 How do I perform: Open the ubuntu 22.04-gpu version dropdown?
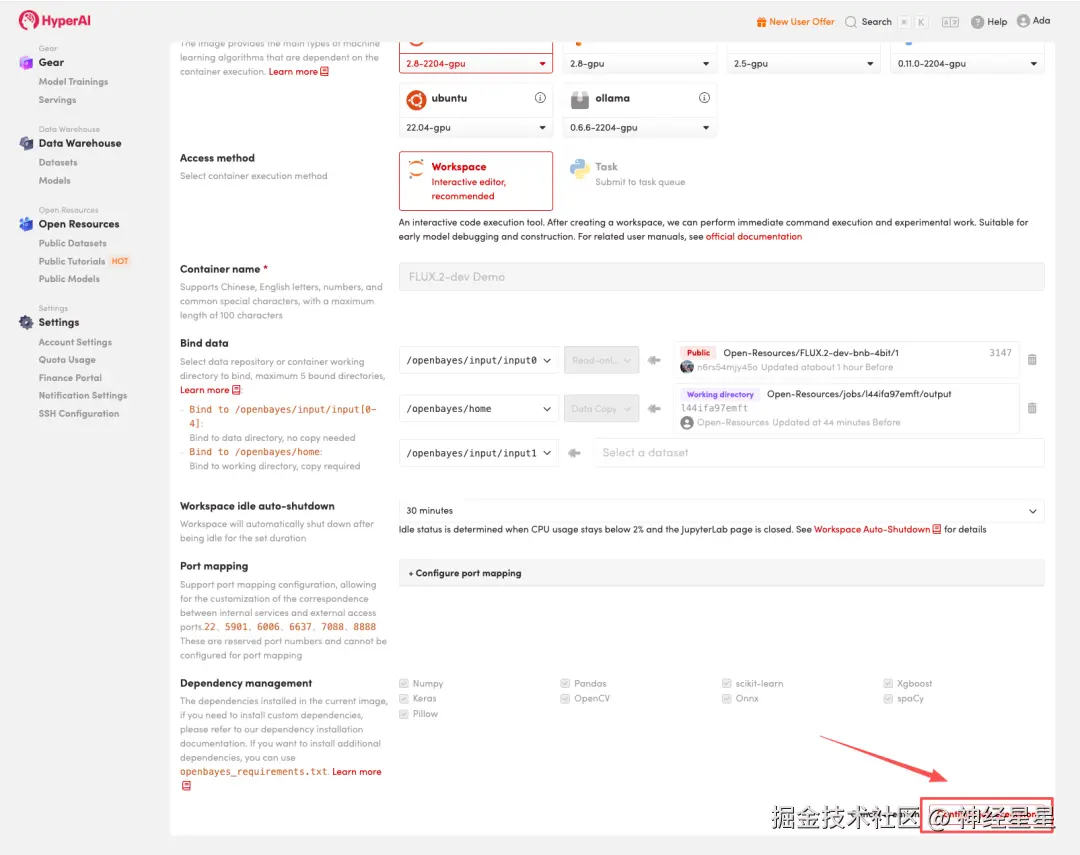[475, 127]
